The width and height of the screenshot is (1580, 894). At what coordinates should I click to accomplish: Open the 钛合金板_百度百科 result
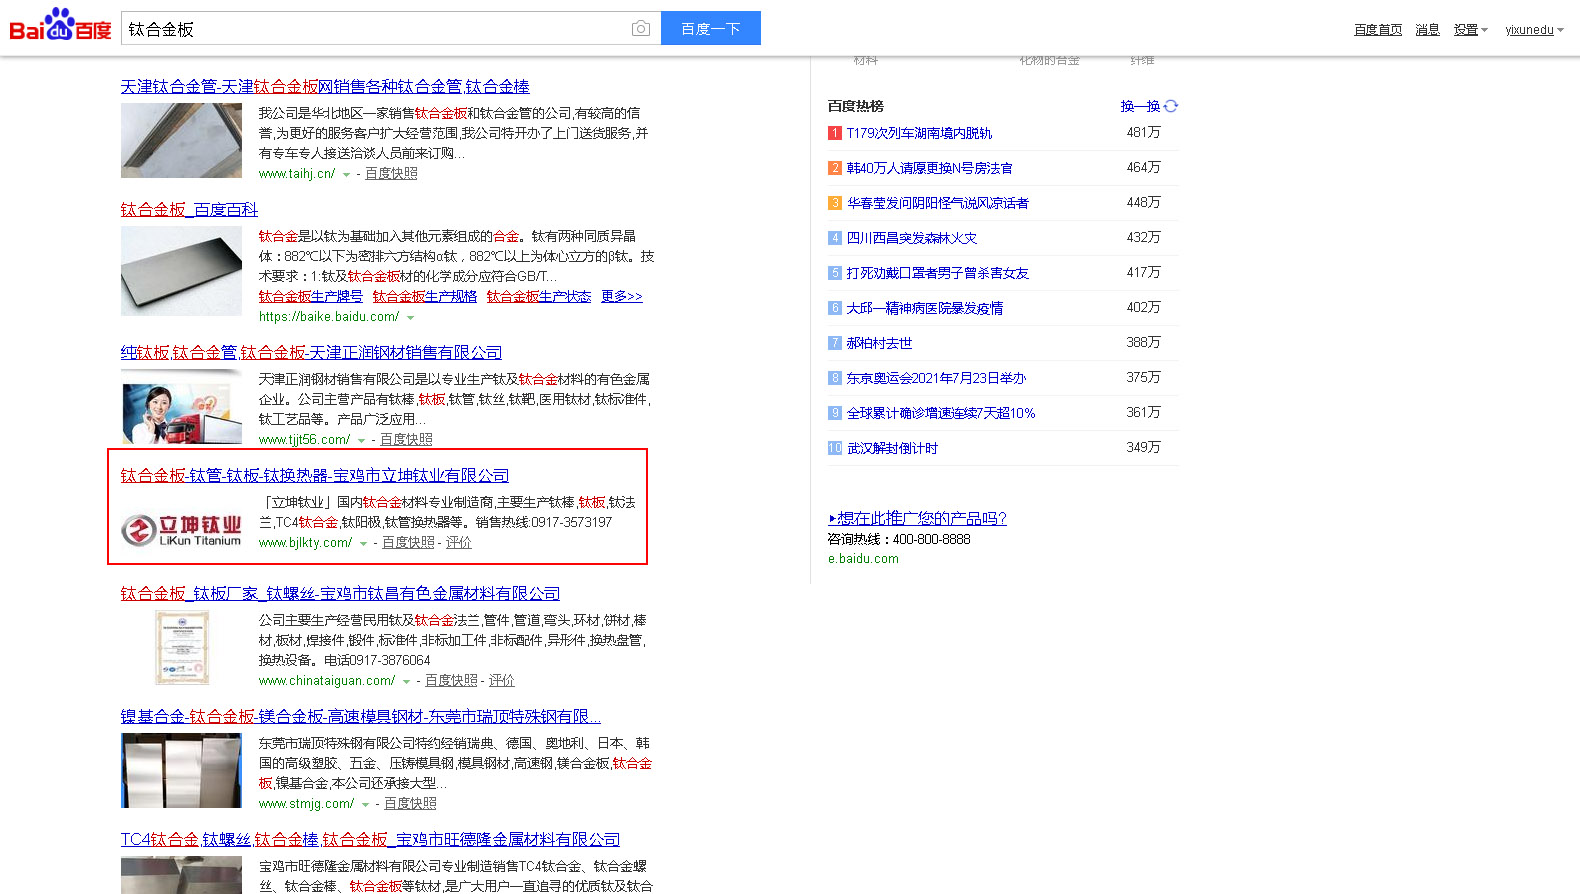pos(189,209)
